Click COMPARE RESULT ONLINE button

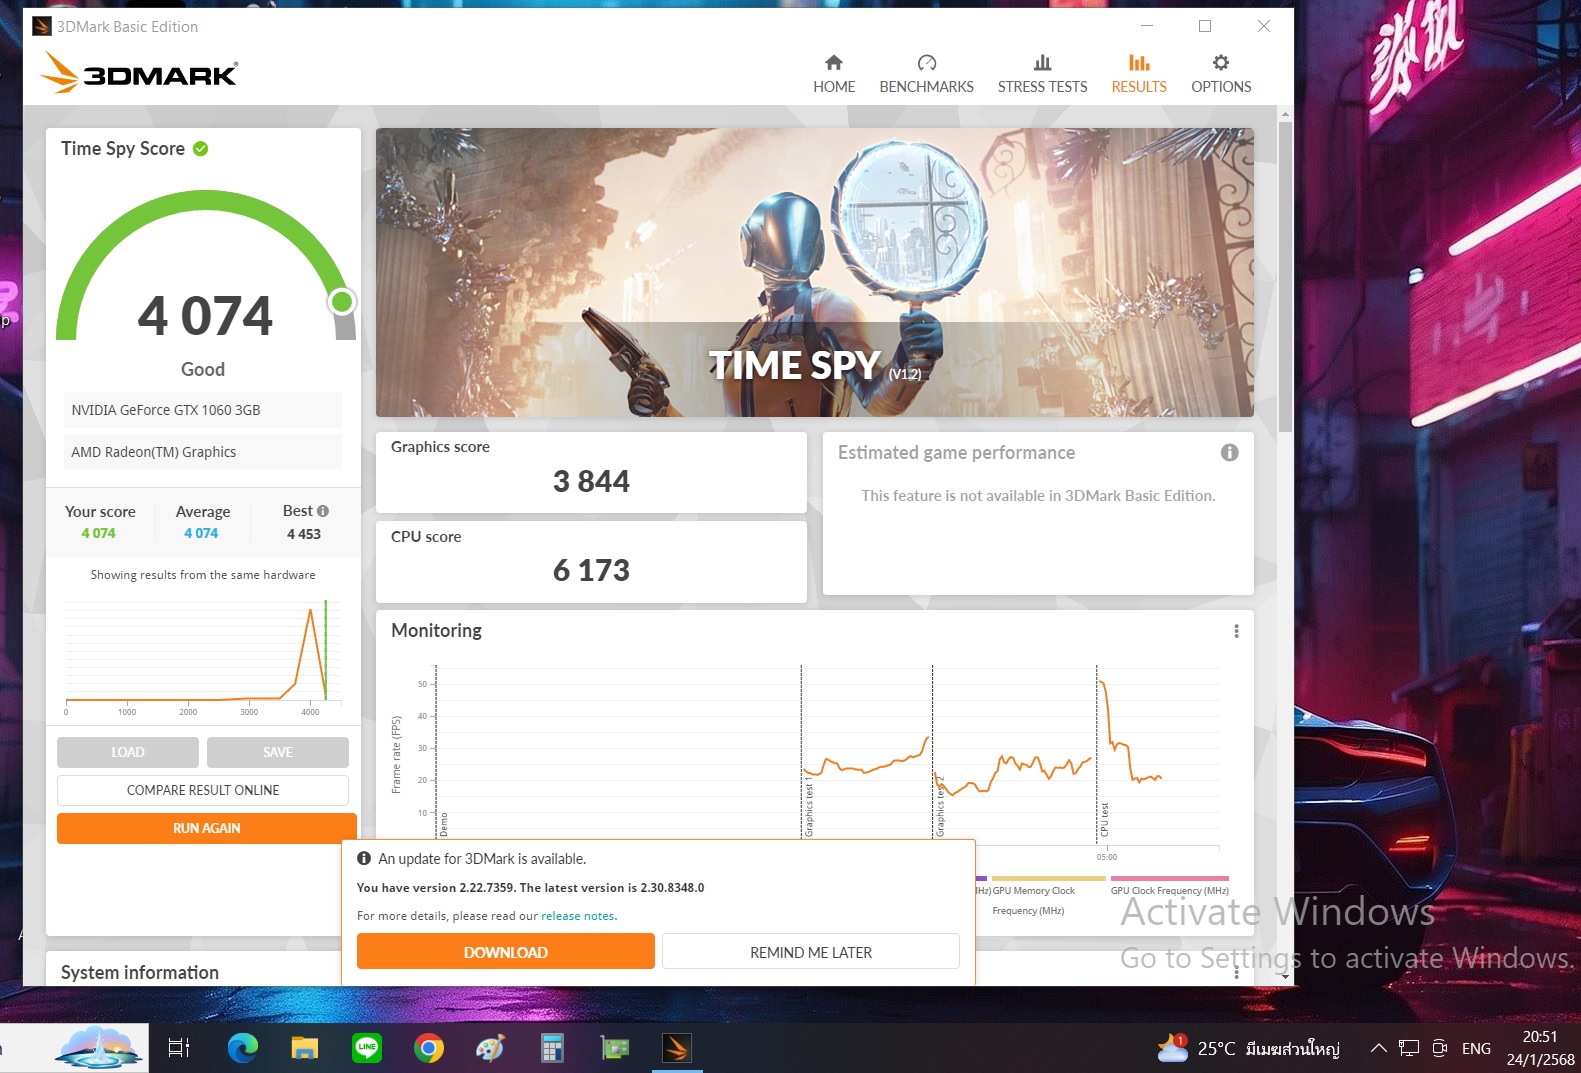click(202, 790)
